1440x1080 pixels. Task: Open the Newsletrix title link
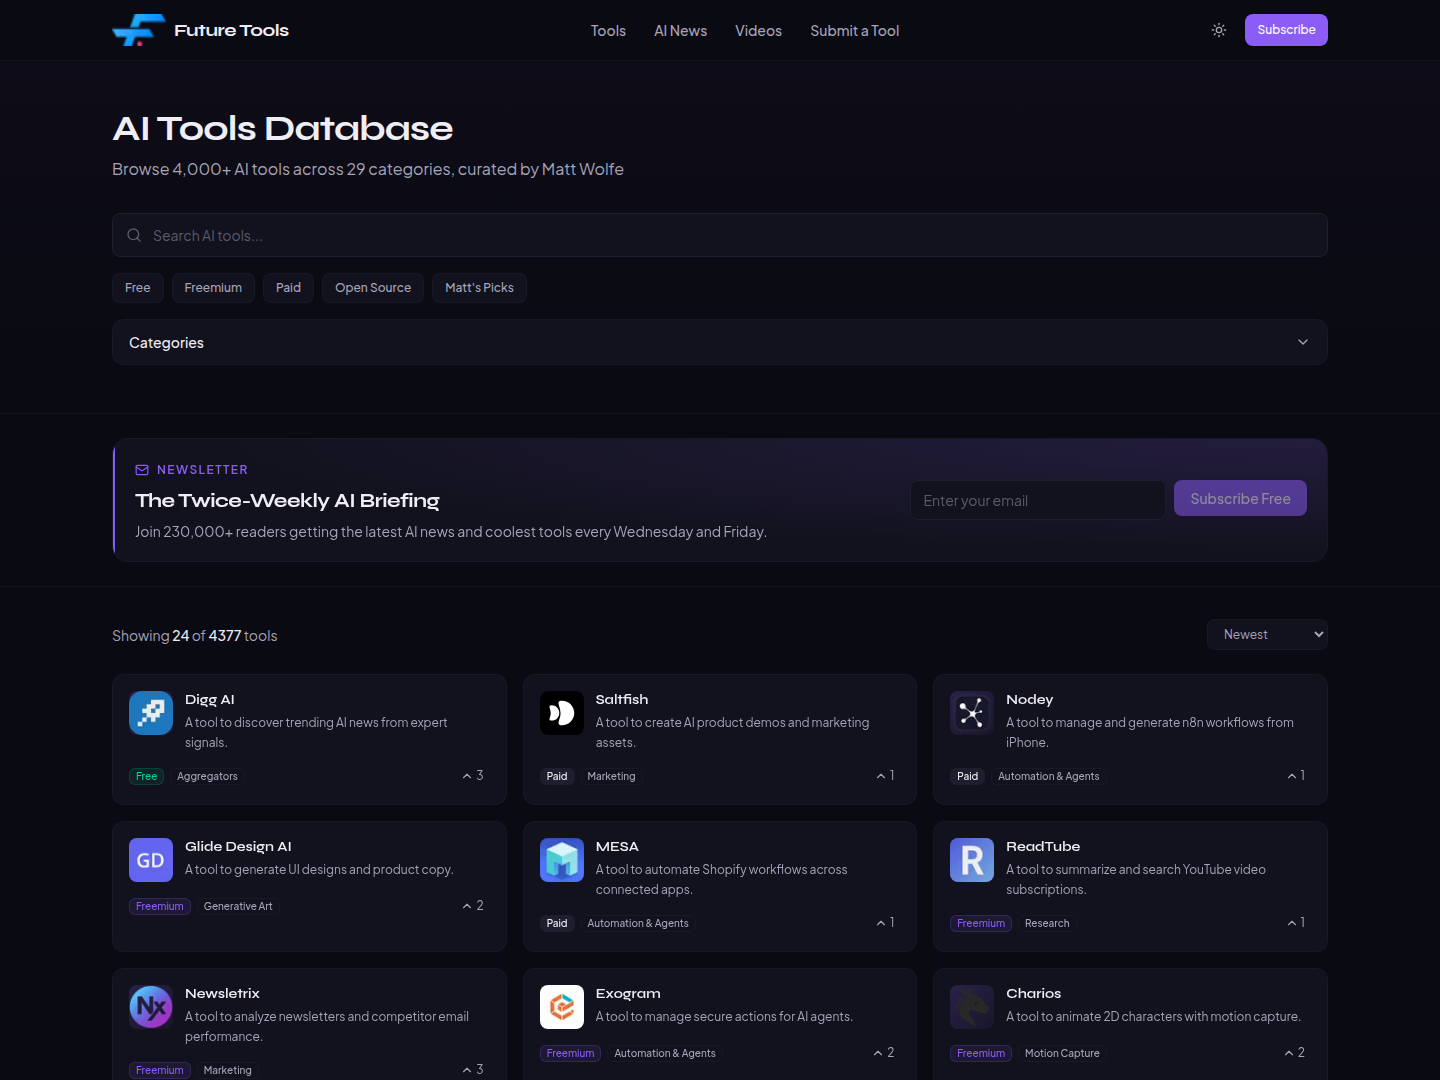coord(222,993)
